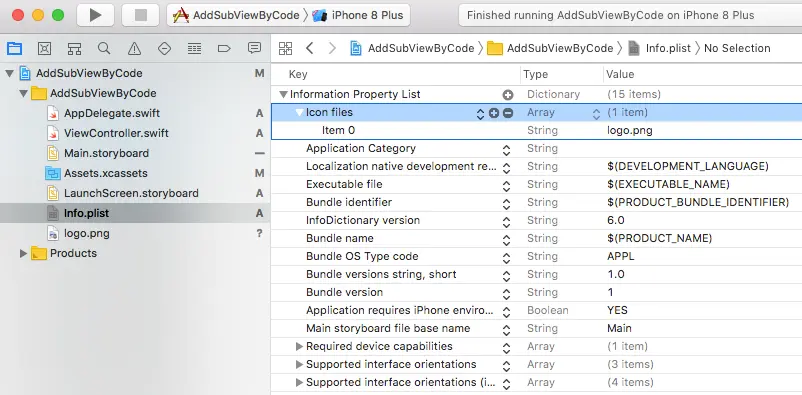Viewport: 802px width, 395px height.
Task: Go back in editor history
Action: [x=309, y=49]
